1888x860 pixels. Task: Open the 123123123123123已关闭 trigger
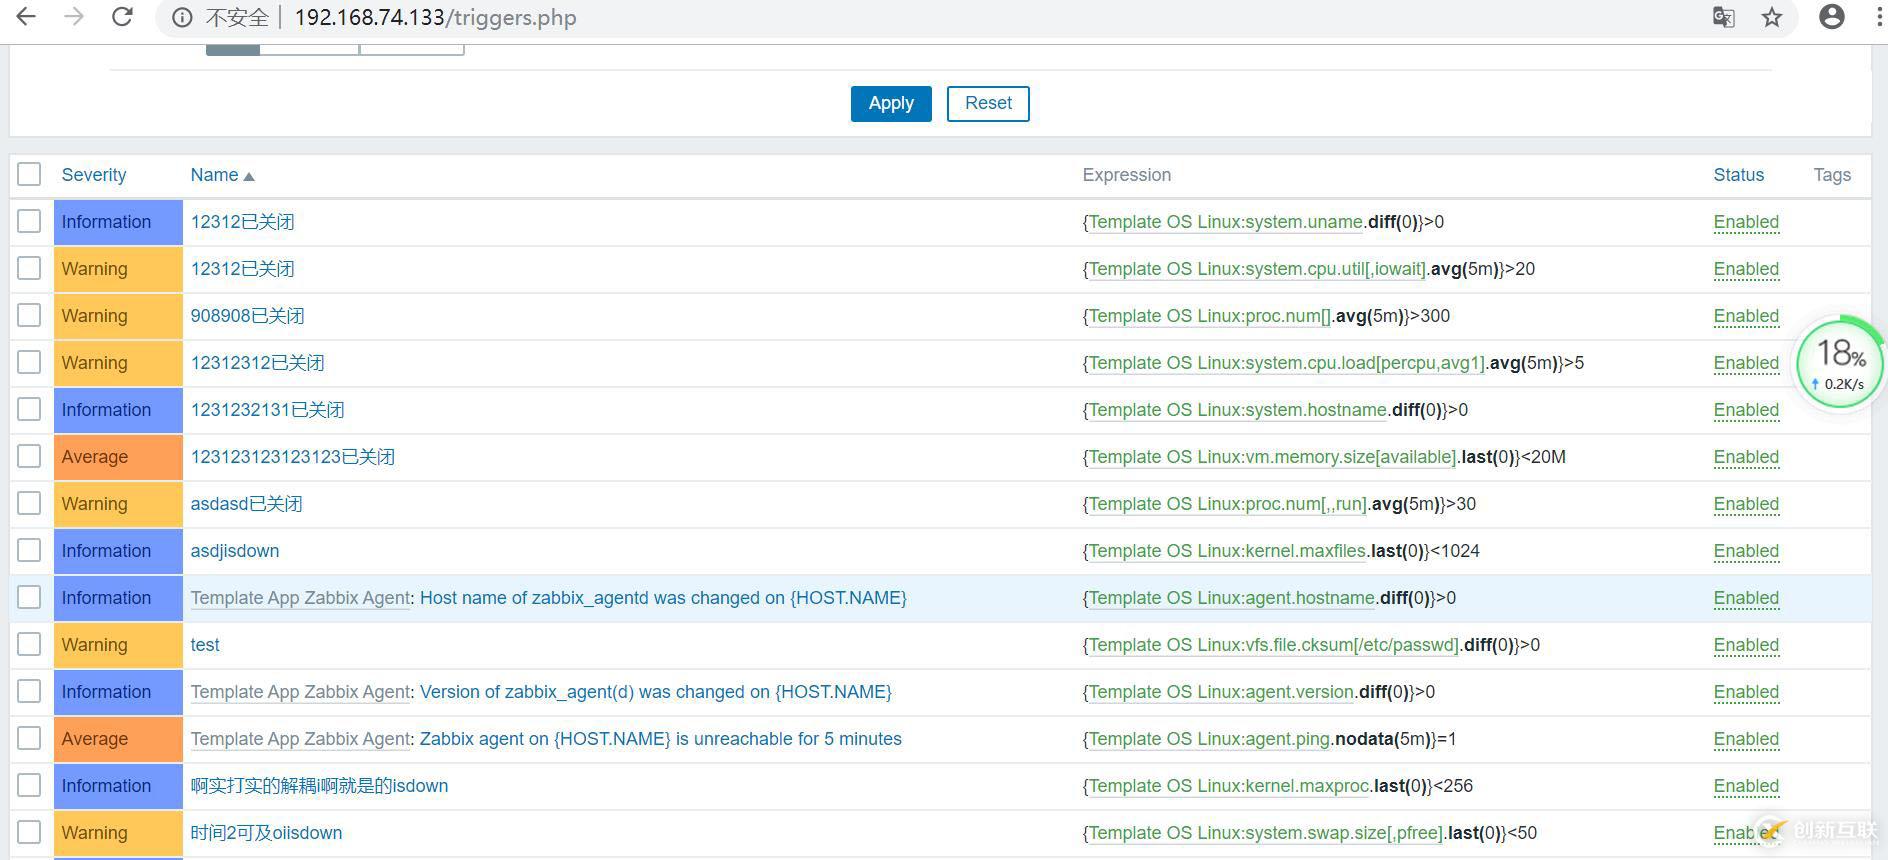click(293, 457)
